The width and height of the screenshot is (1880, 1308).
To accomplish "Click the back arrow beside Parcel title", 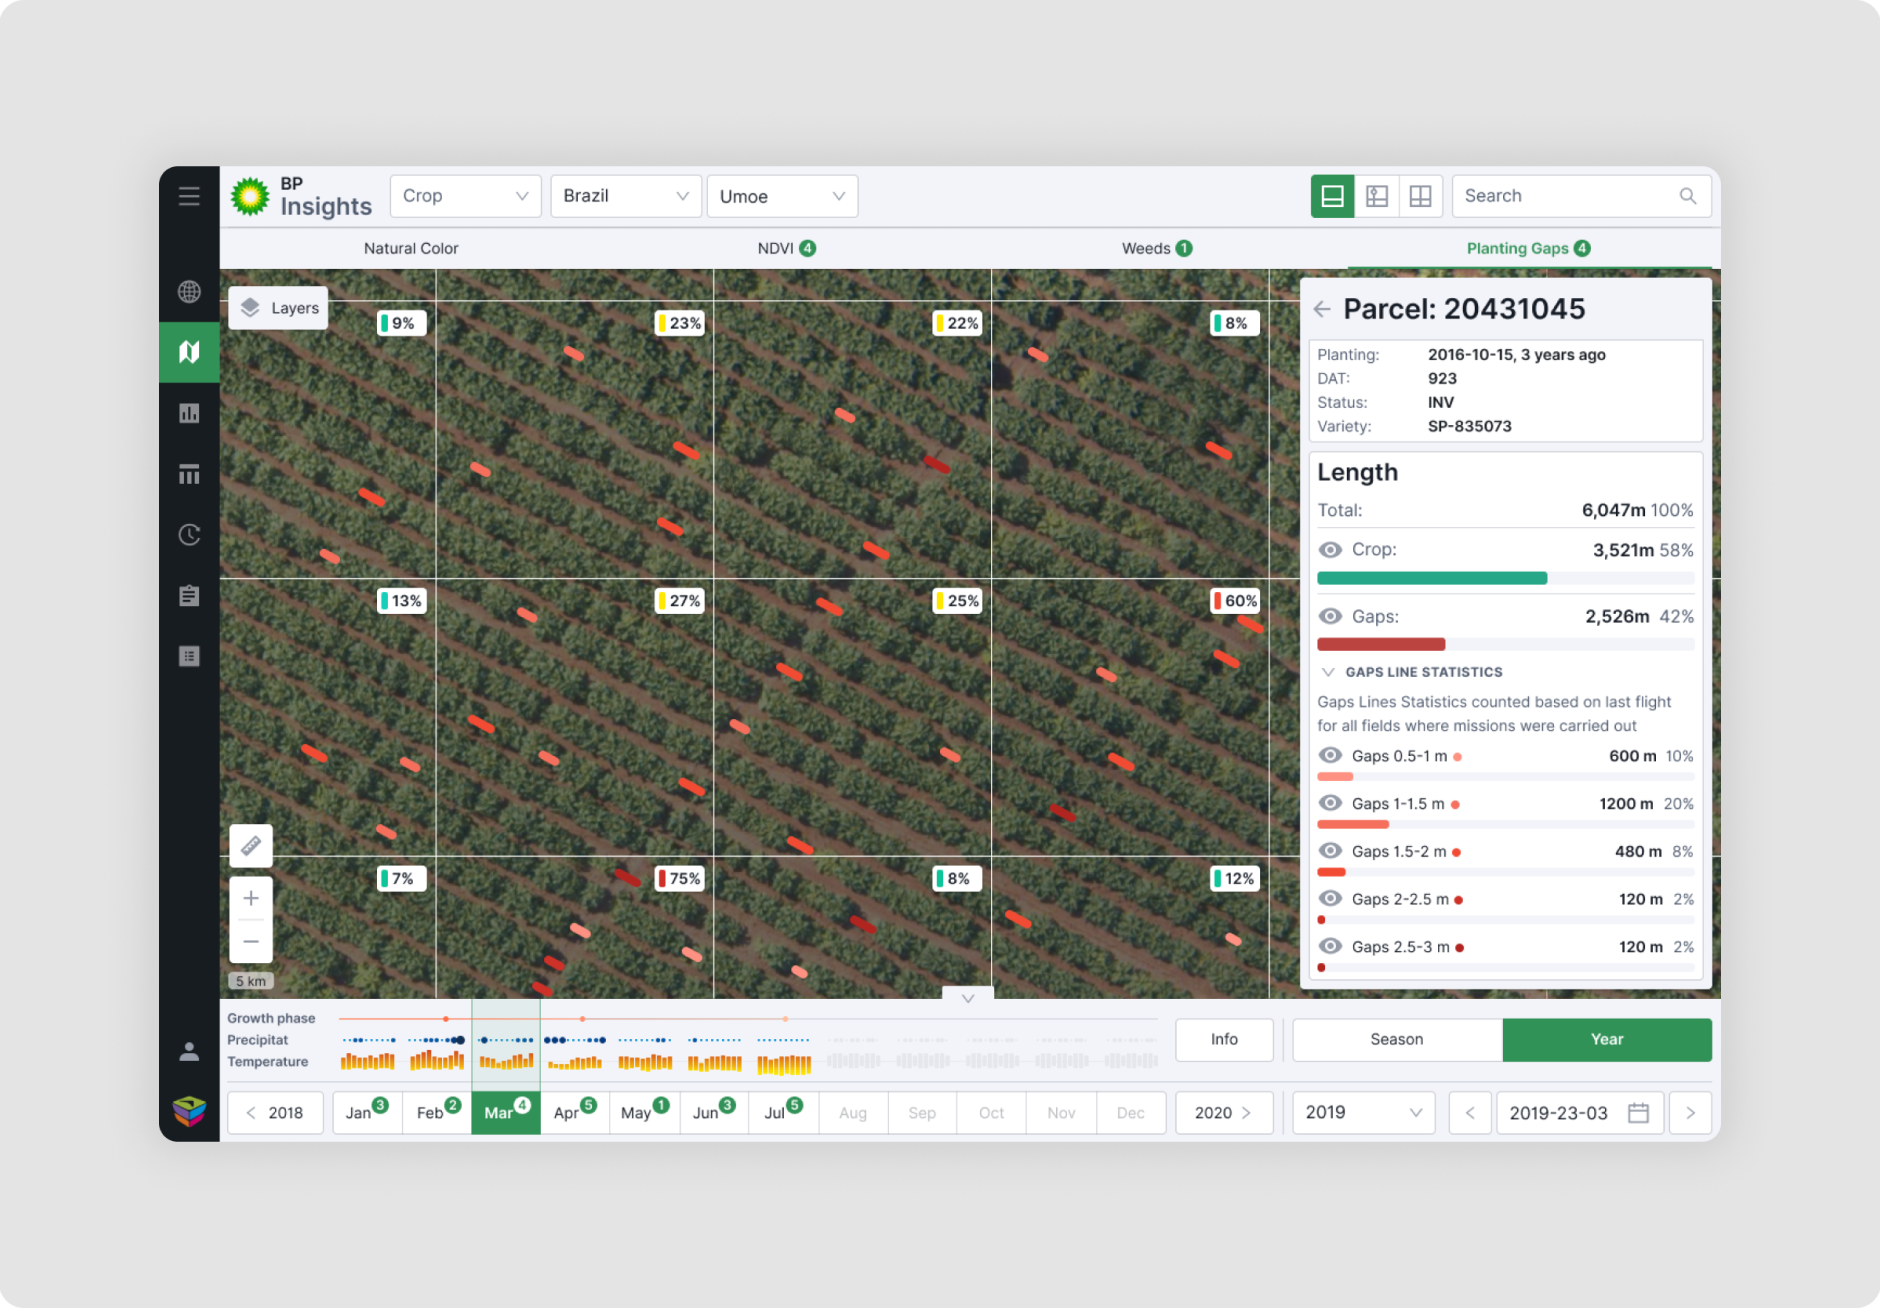I will 1322,309.
